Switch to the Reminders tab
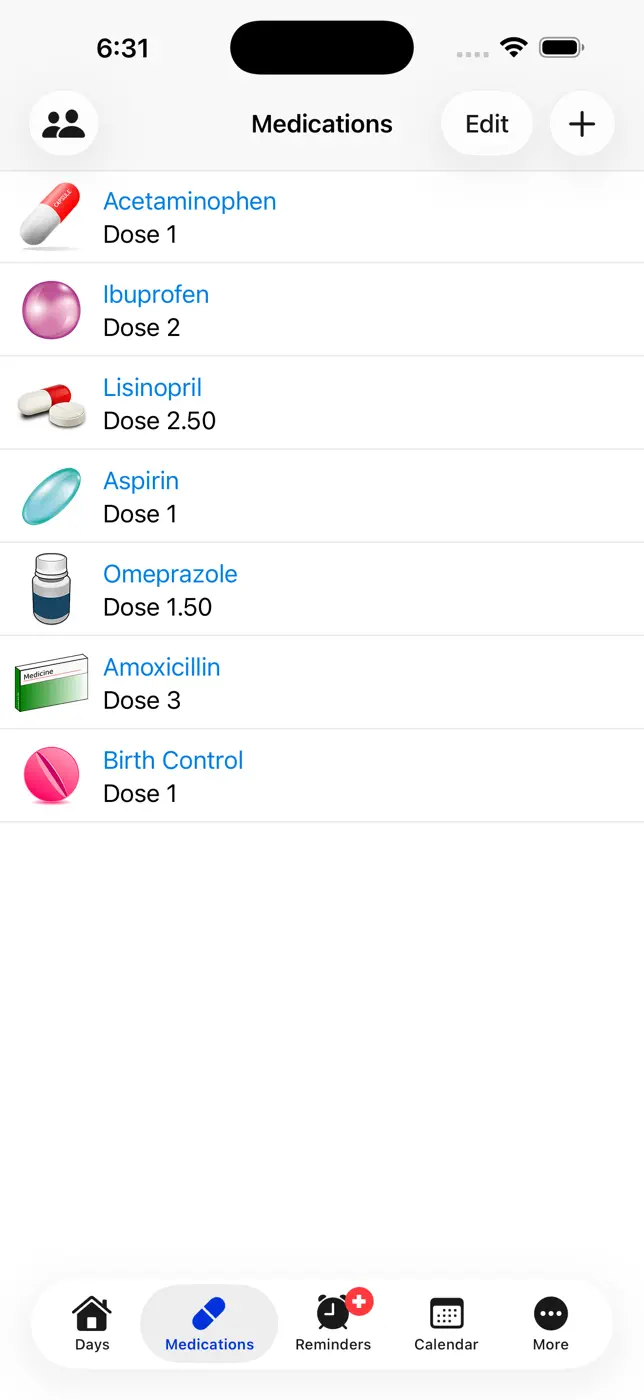 click(x=333, y=1324)
